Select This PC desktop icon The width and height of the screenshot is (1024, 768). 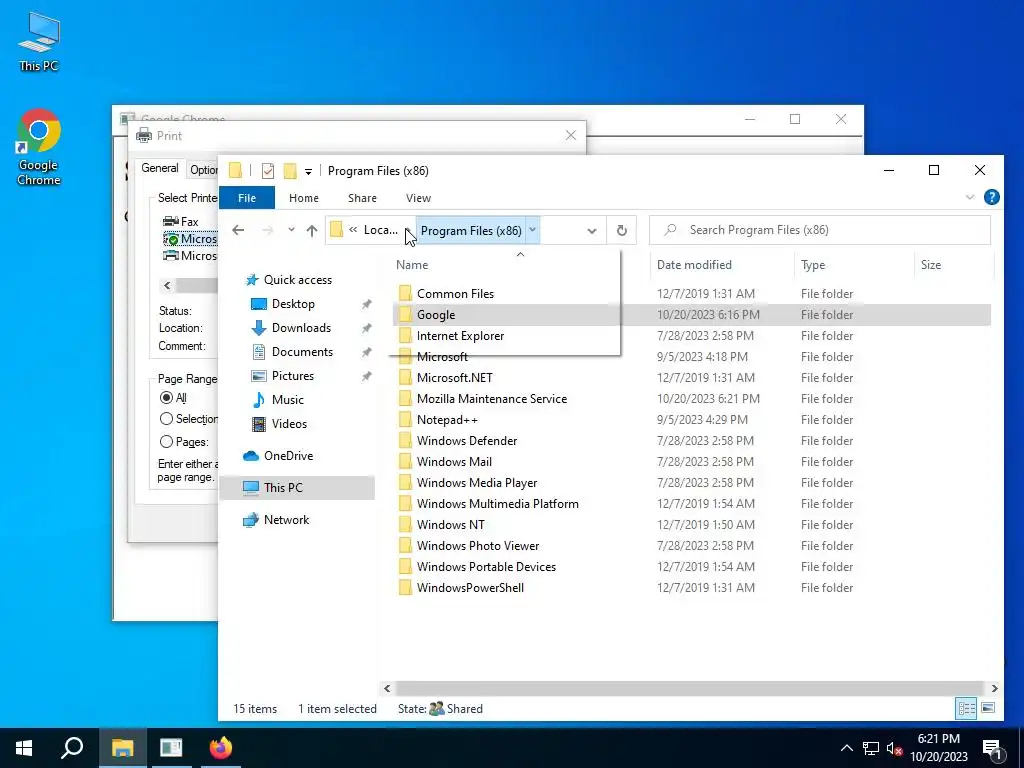pos(39,42)
